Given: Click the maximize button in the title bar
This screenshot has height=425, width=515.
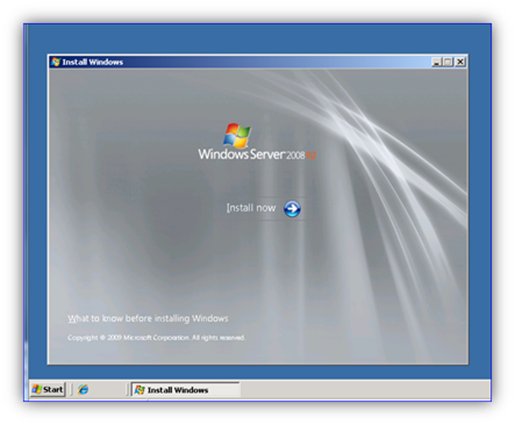Looking at the screenshot, I should [448, 62].
